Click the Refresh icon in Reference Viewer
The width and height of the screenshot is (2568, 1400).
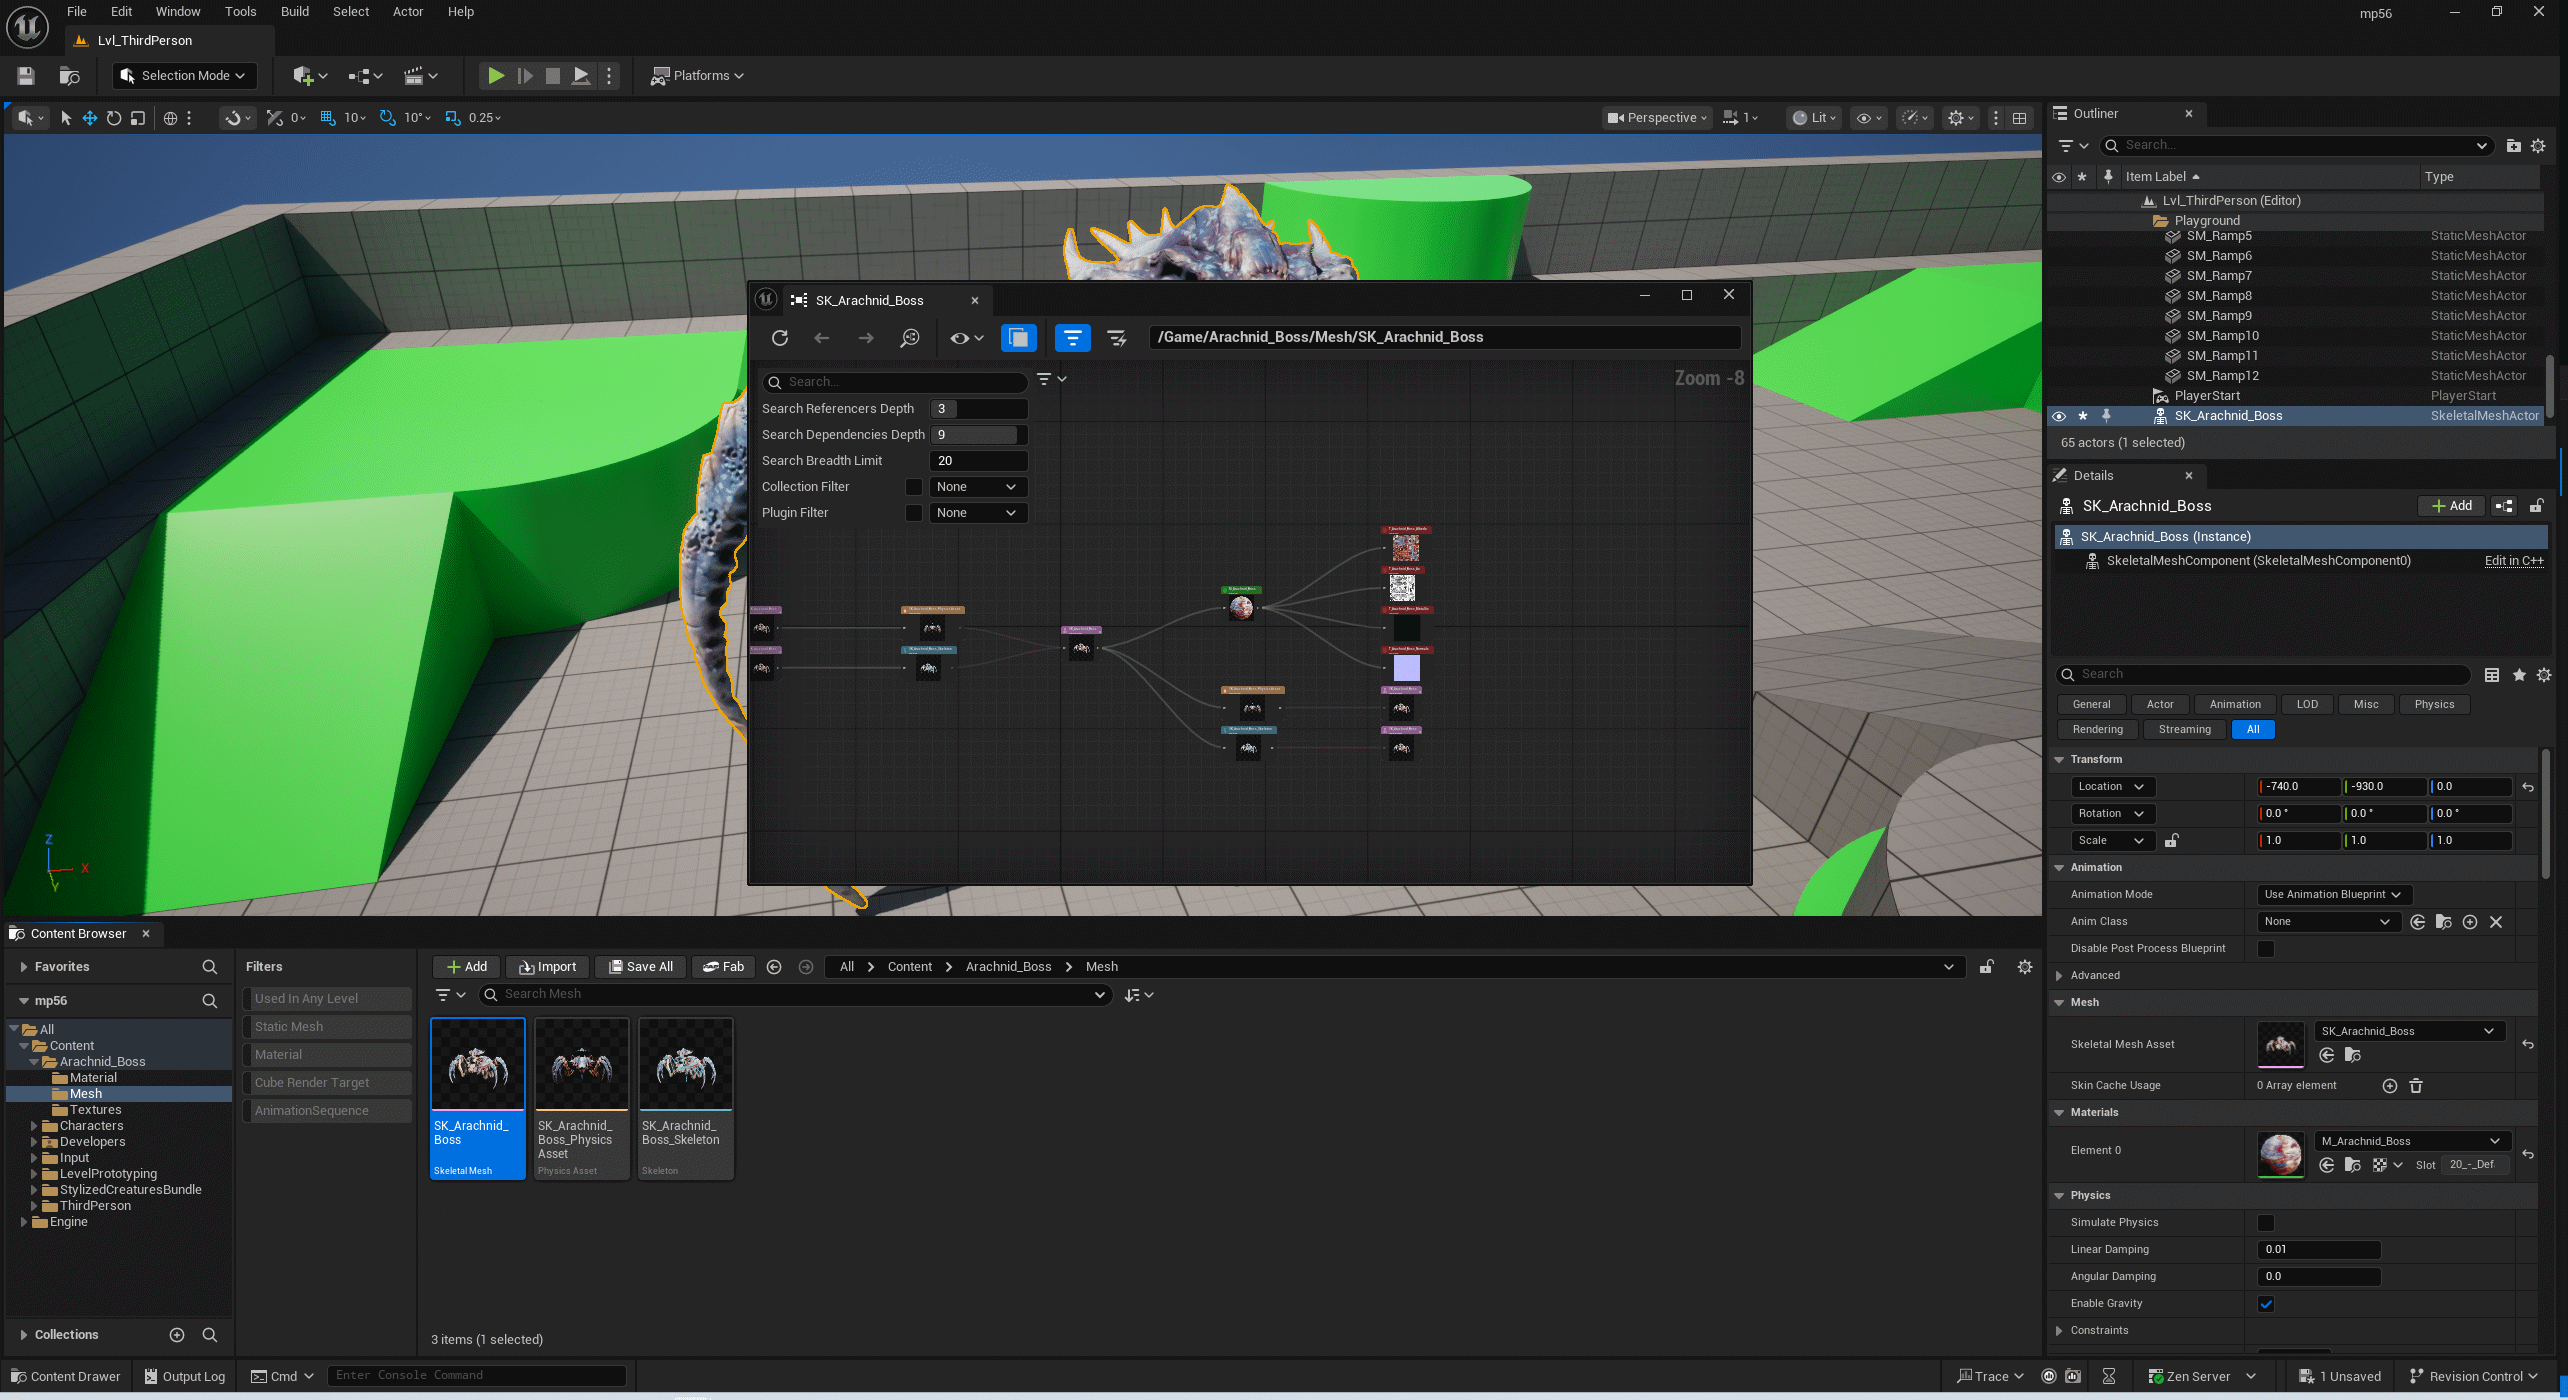780,338
